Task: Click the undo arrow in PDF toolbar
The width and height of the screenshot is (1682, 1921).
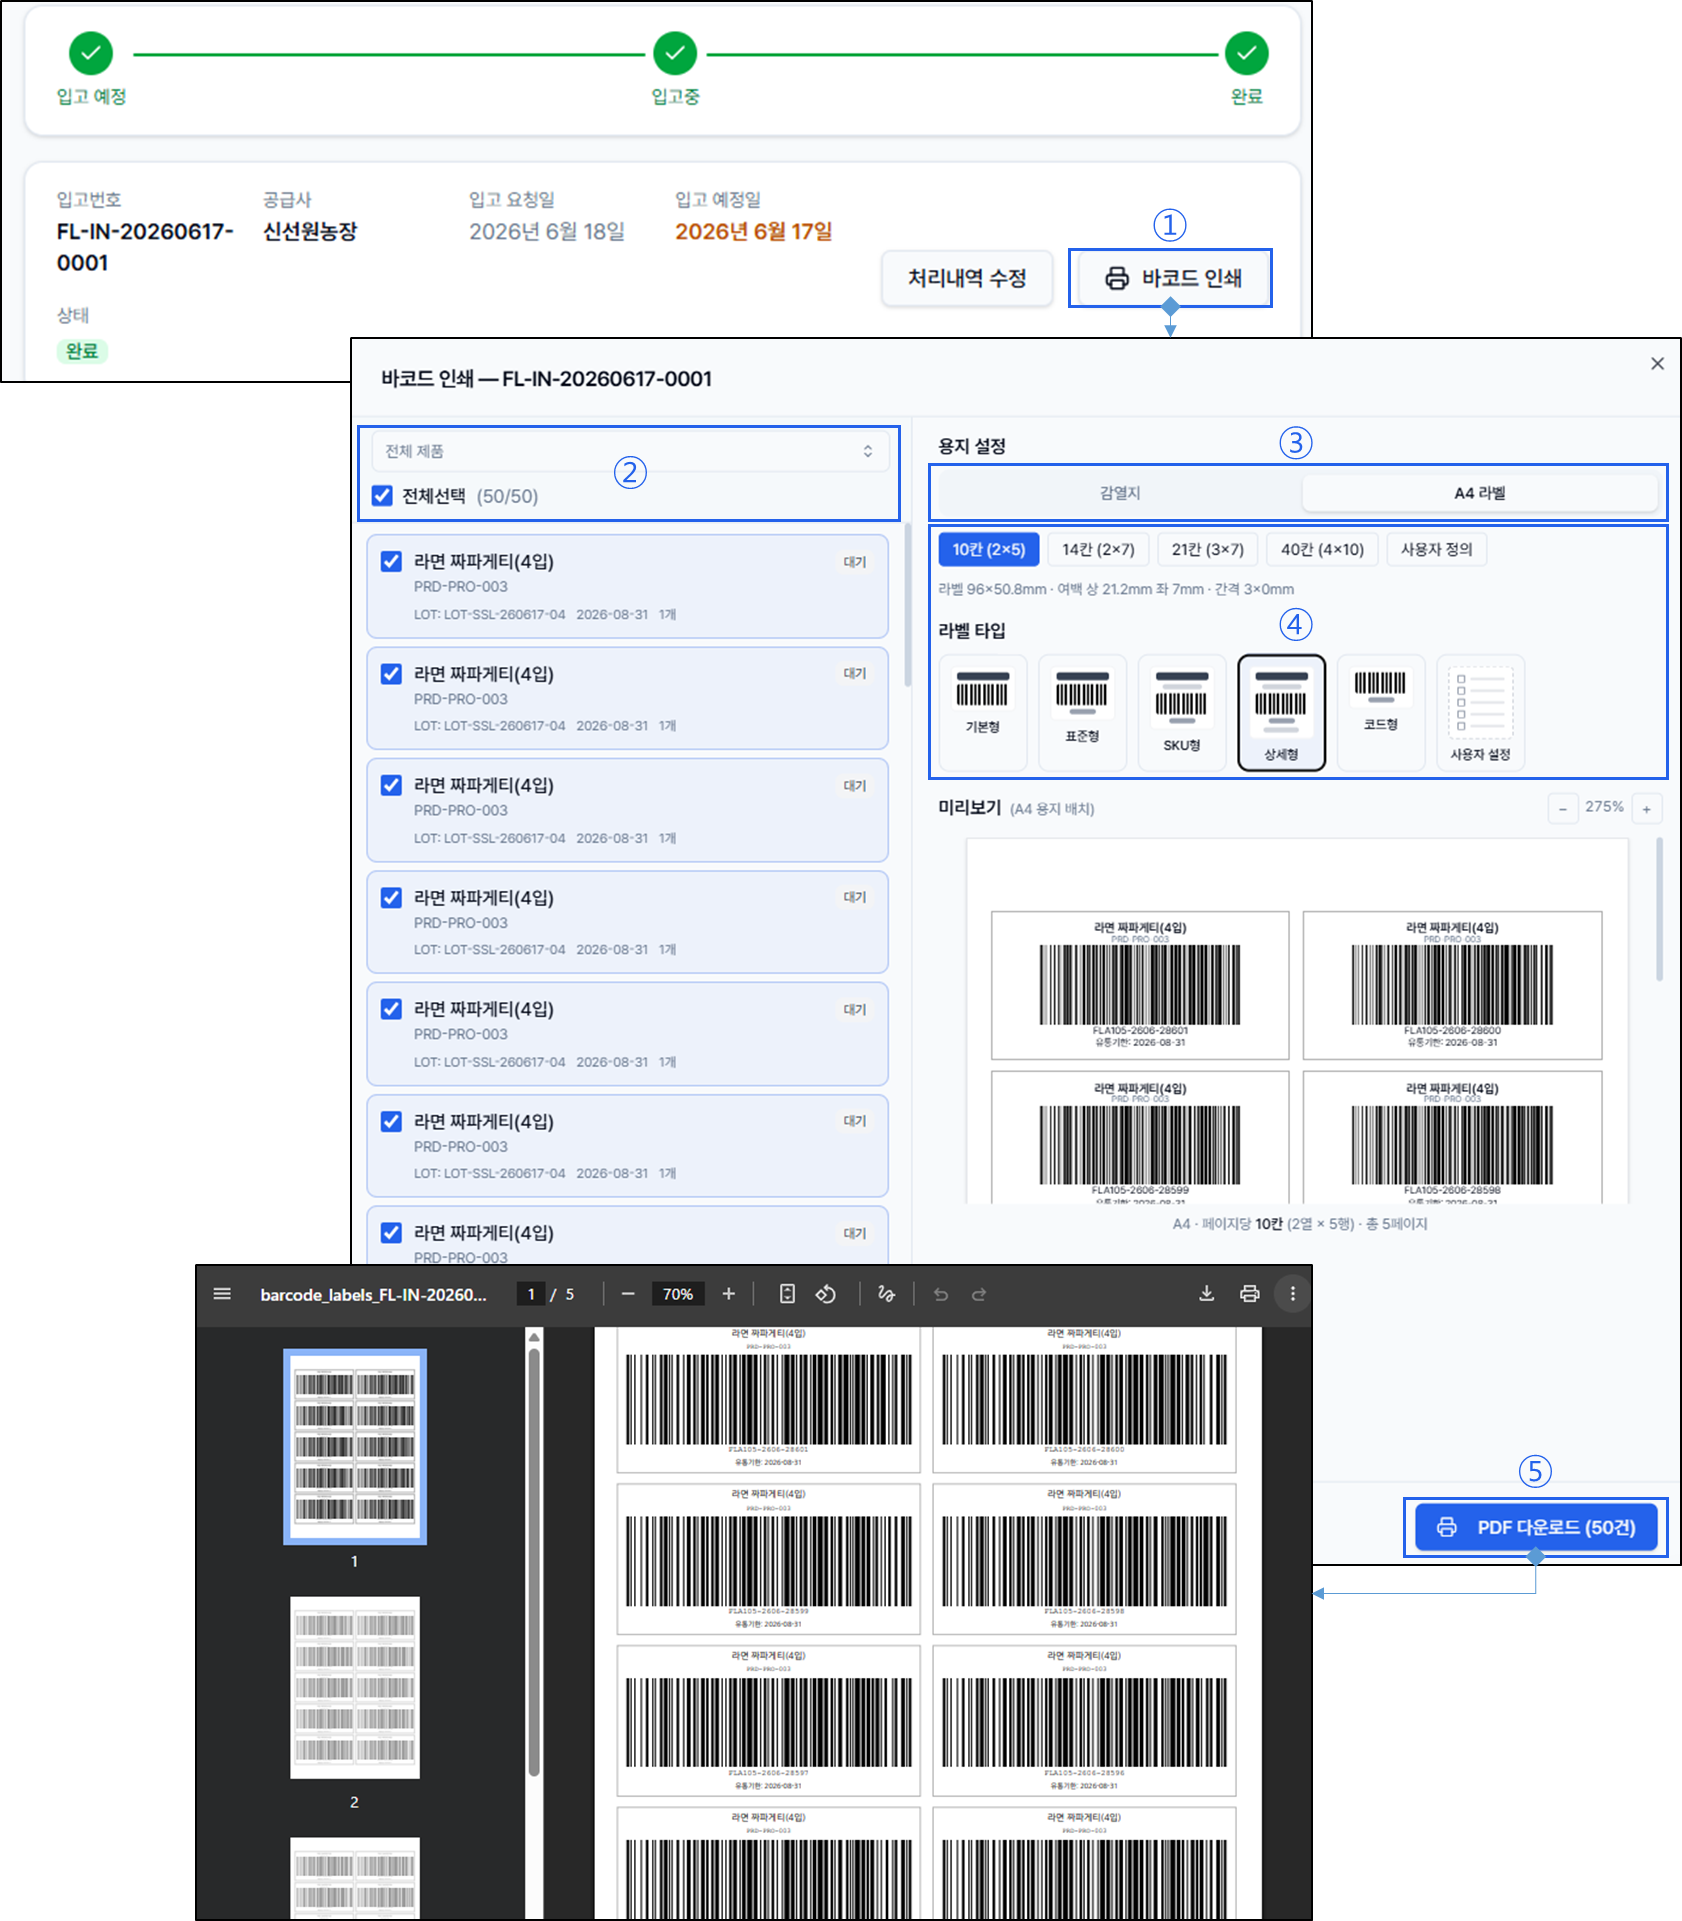Action: [x=941, y=1294]
